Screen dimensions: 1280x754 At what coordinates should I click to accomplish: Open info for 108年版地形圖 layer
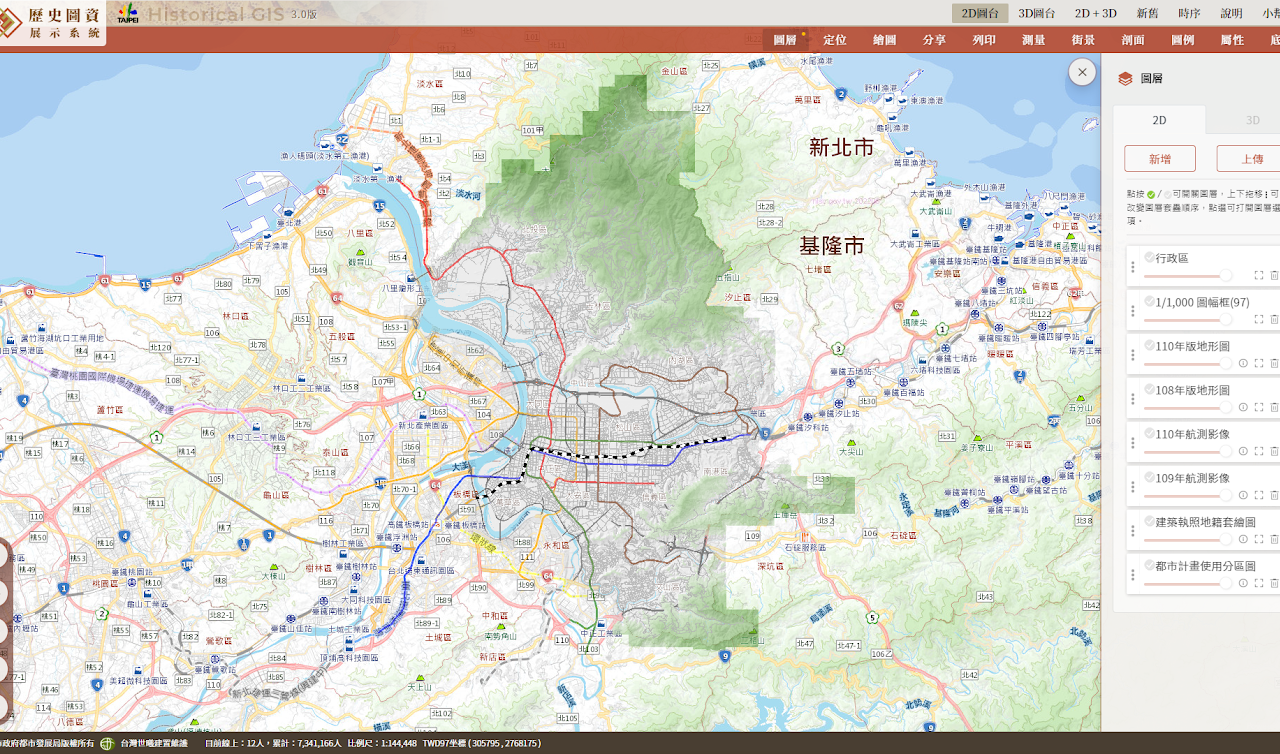[1243, 407]
